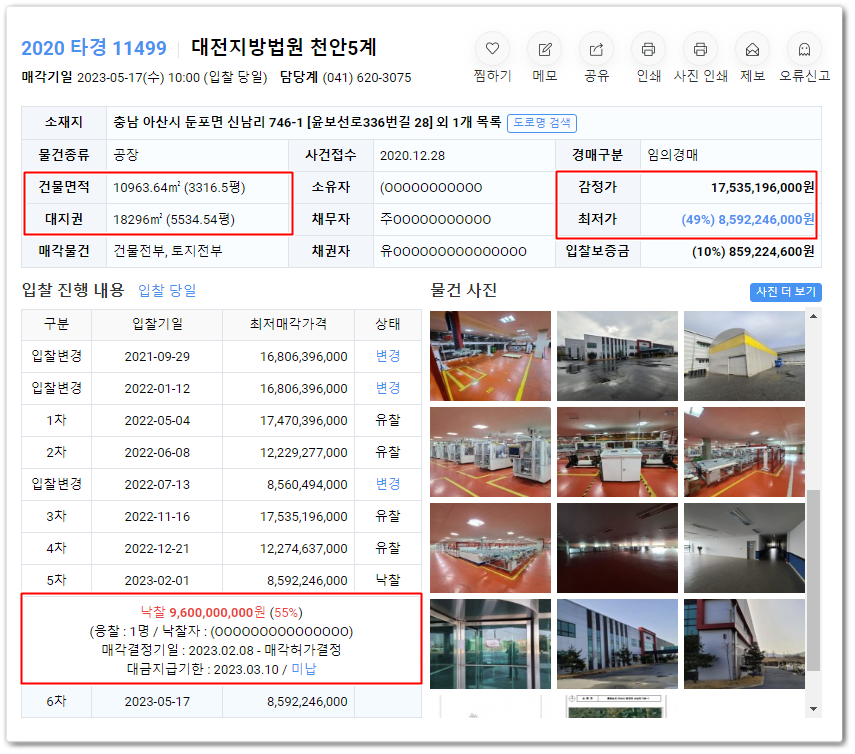This screenshot has width=855, height=754.
Task: Click the 사진 더 보기 button
Action: pos(785,292)
